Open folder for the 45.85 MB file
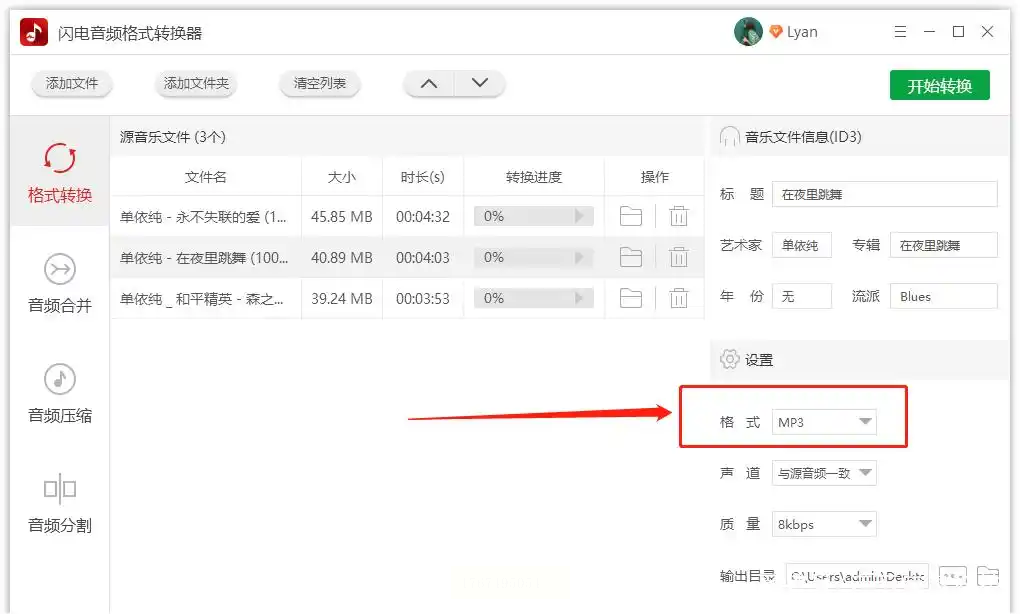 [630, 216]
